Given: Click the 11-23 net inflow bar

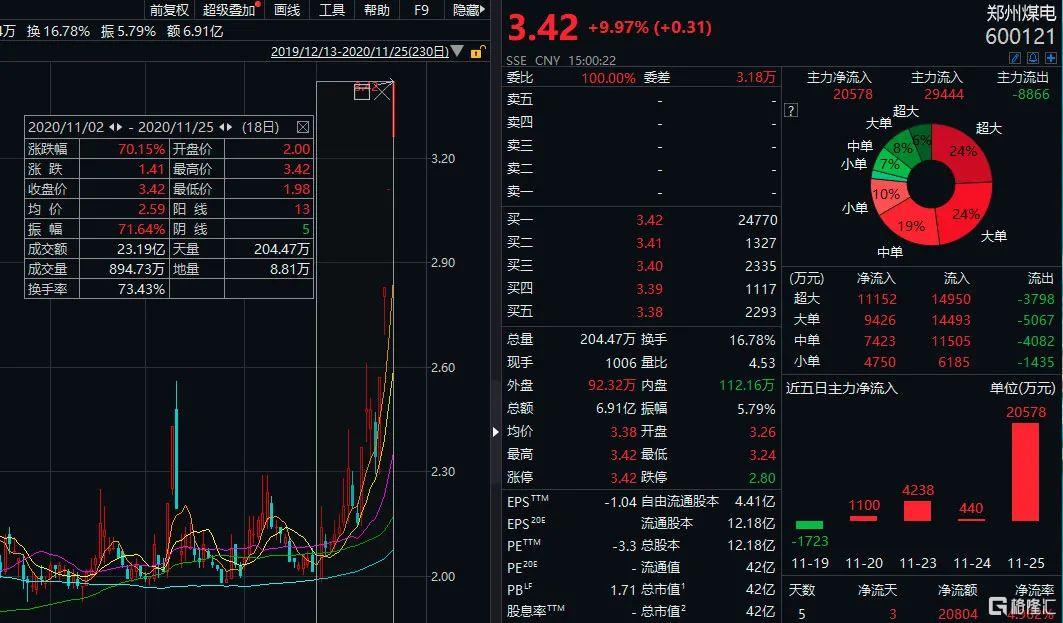Looking at the screenshot, I should pyautogui.click(x=917, y=511).
